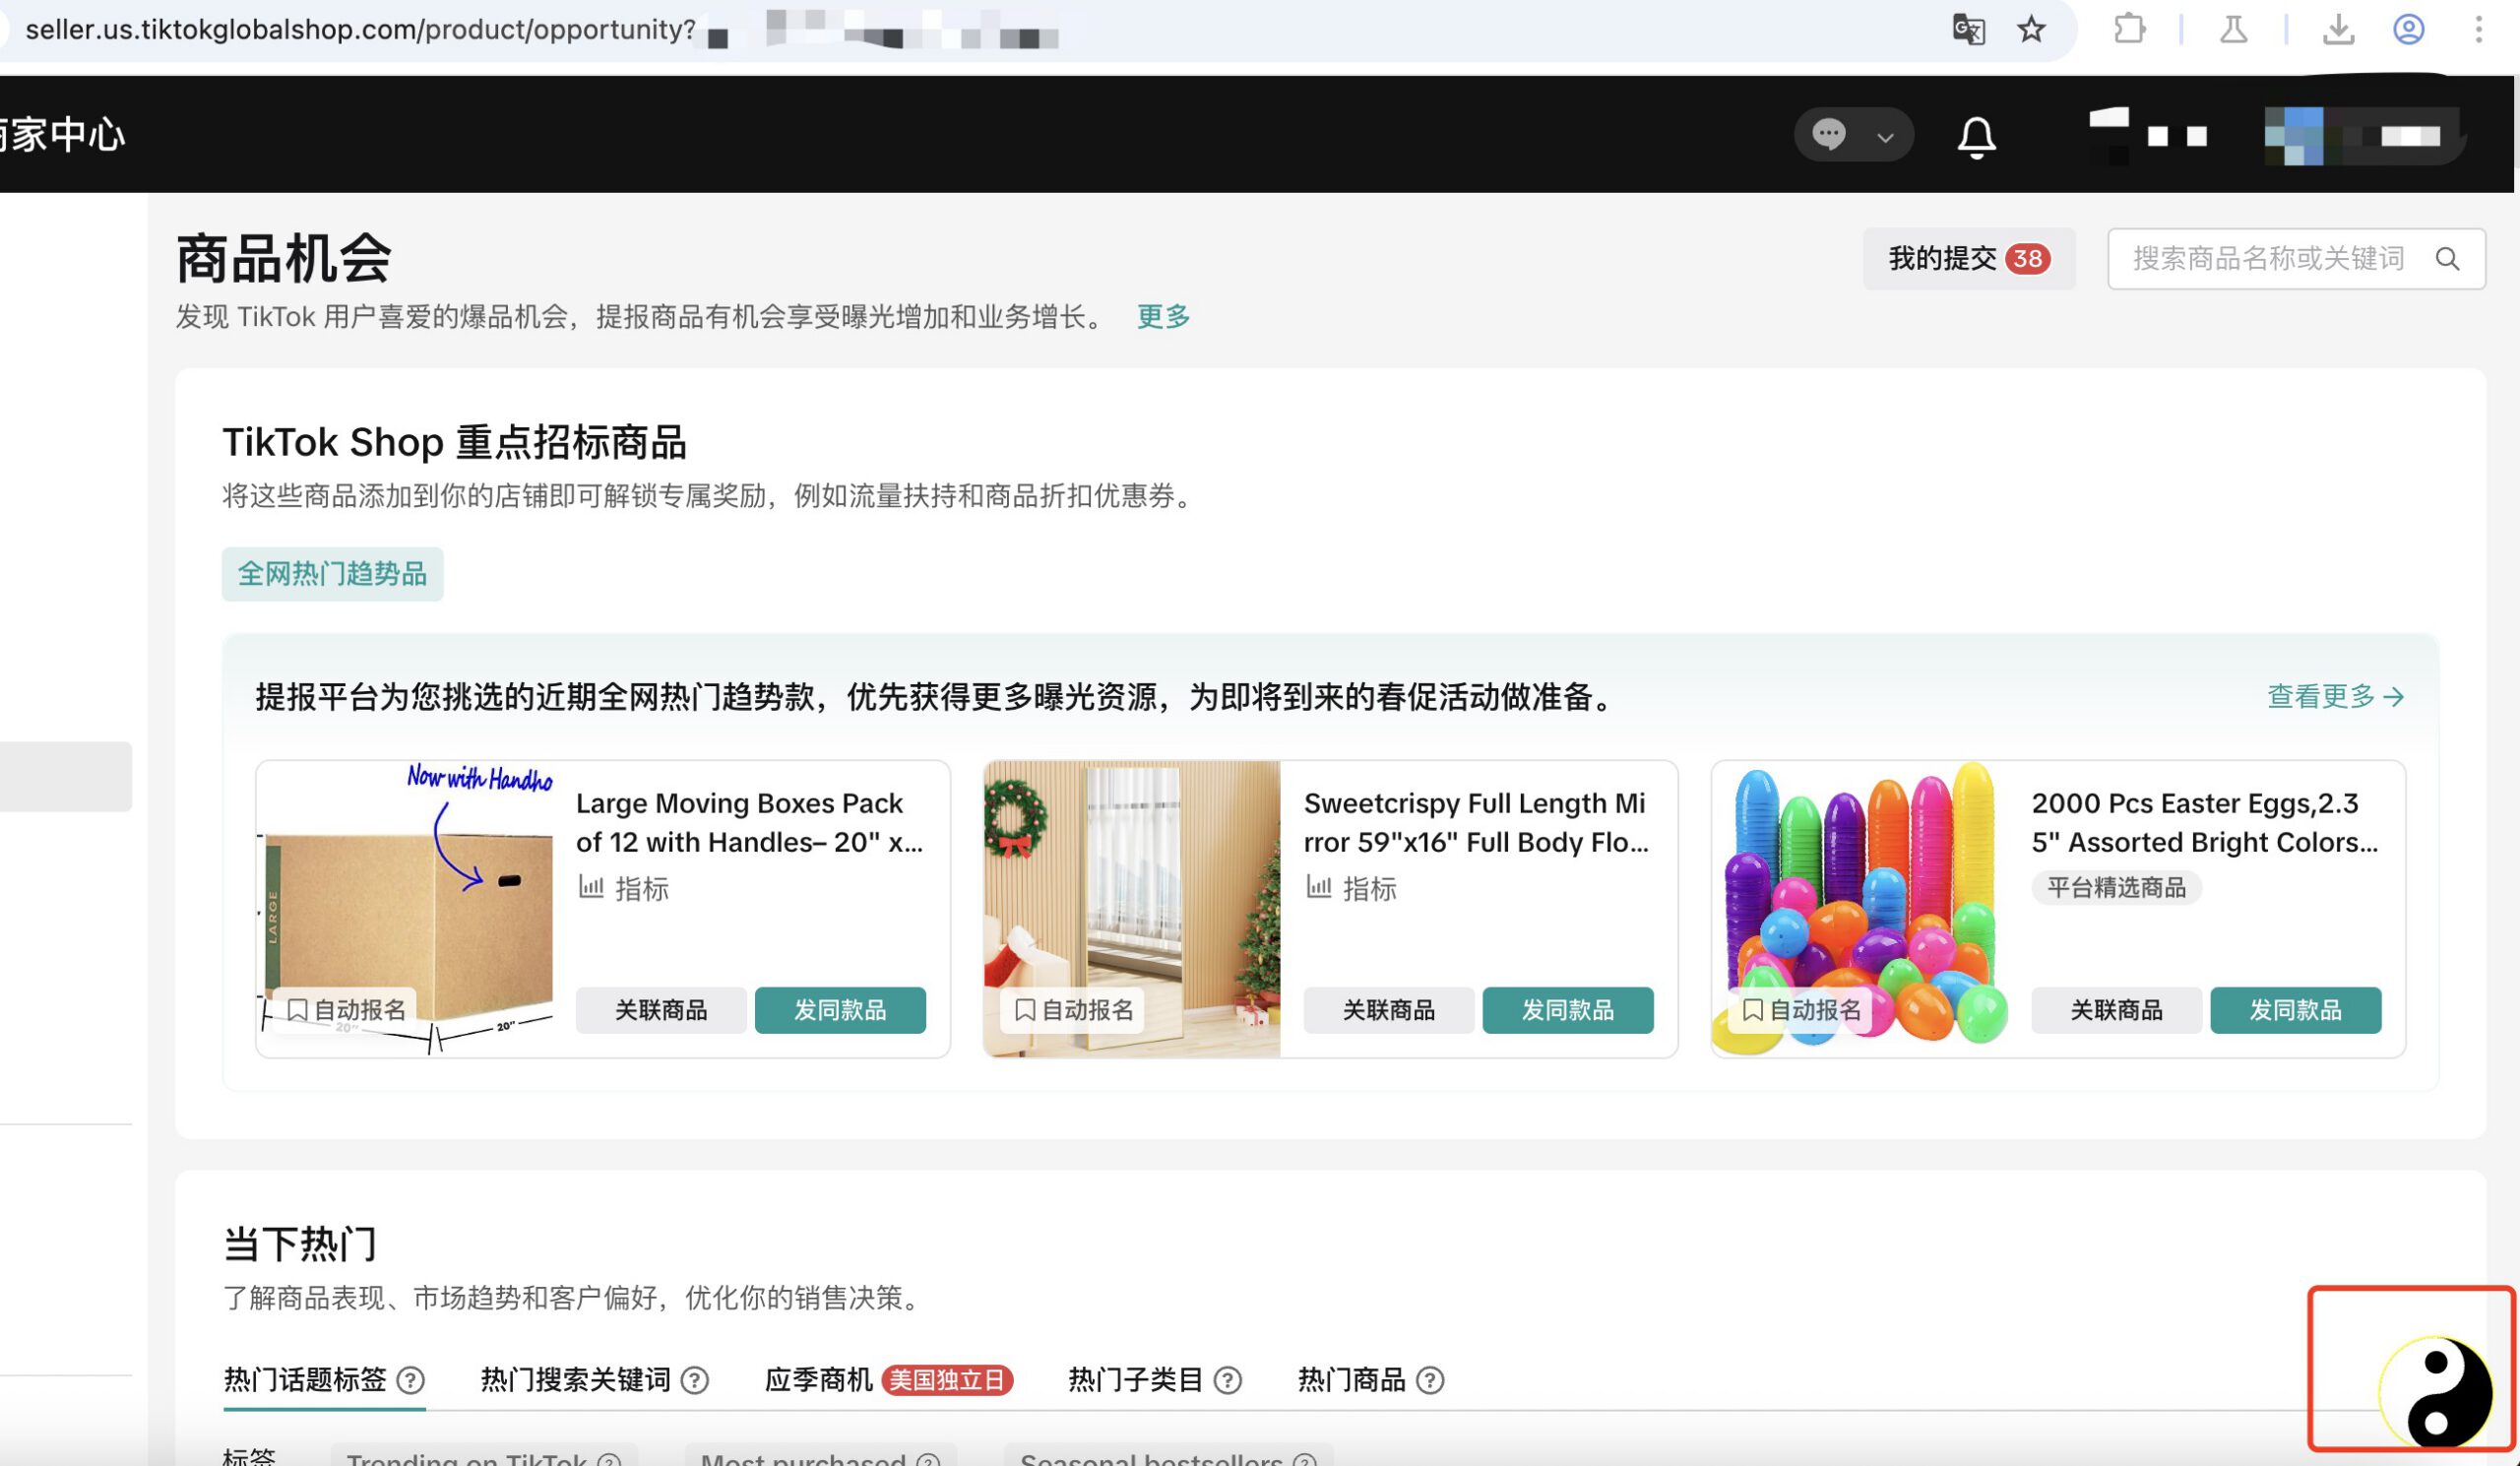Switch to the 热门商品 tab

coord(1351,1380)
